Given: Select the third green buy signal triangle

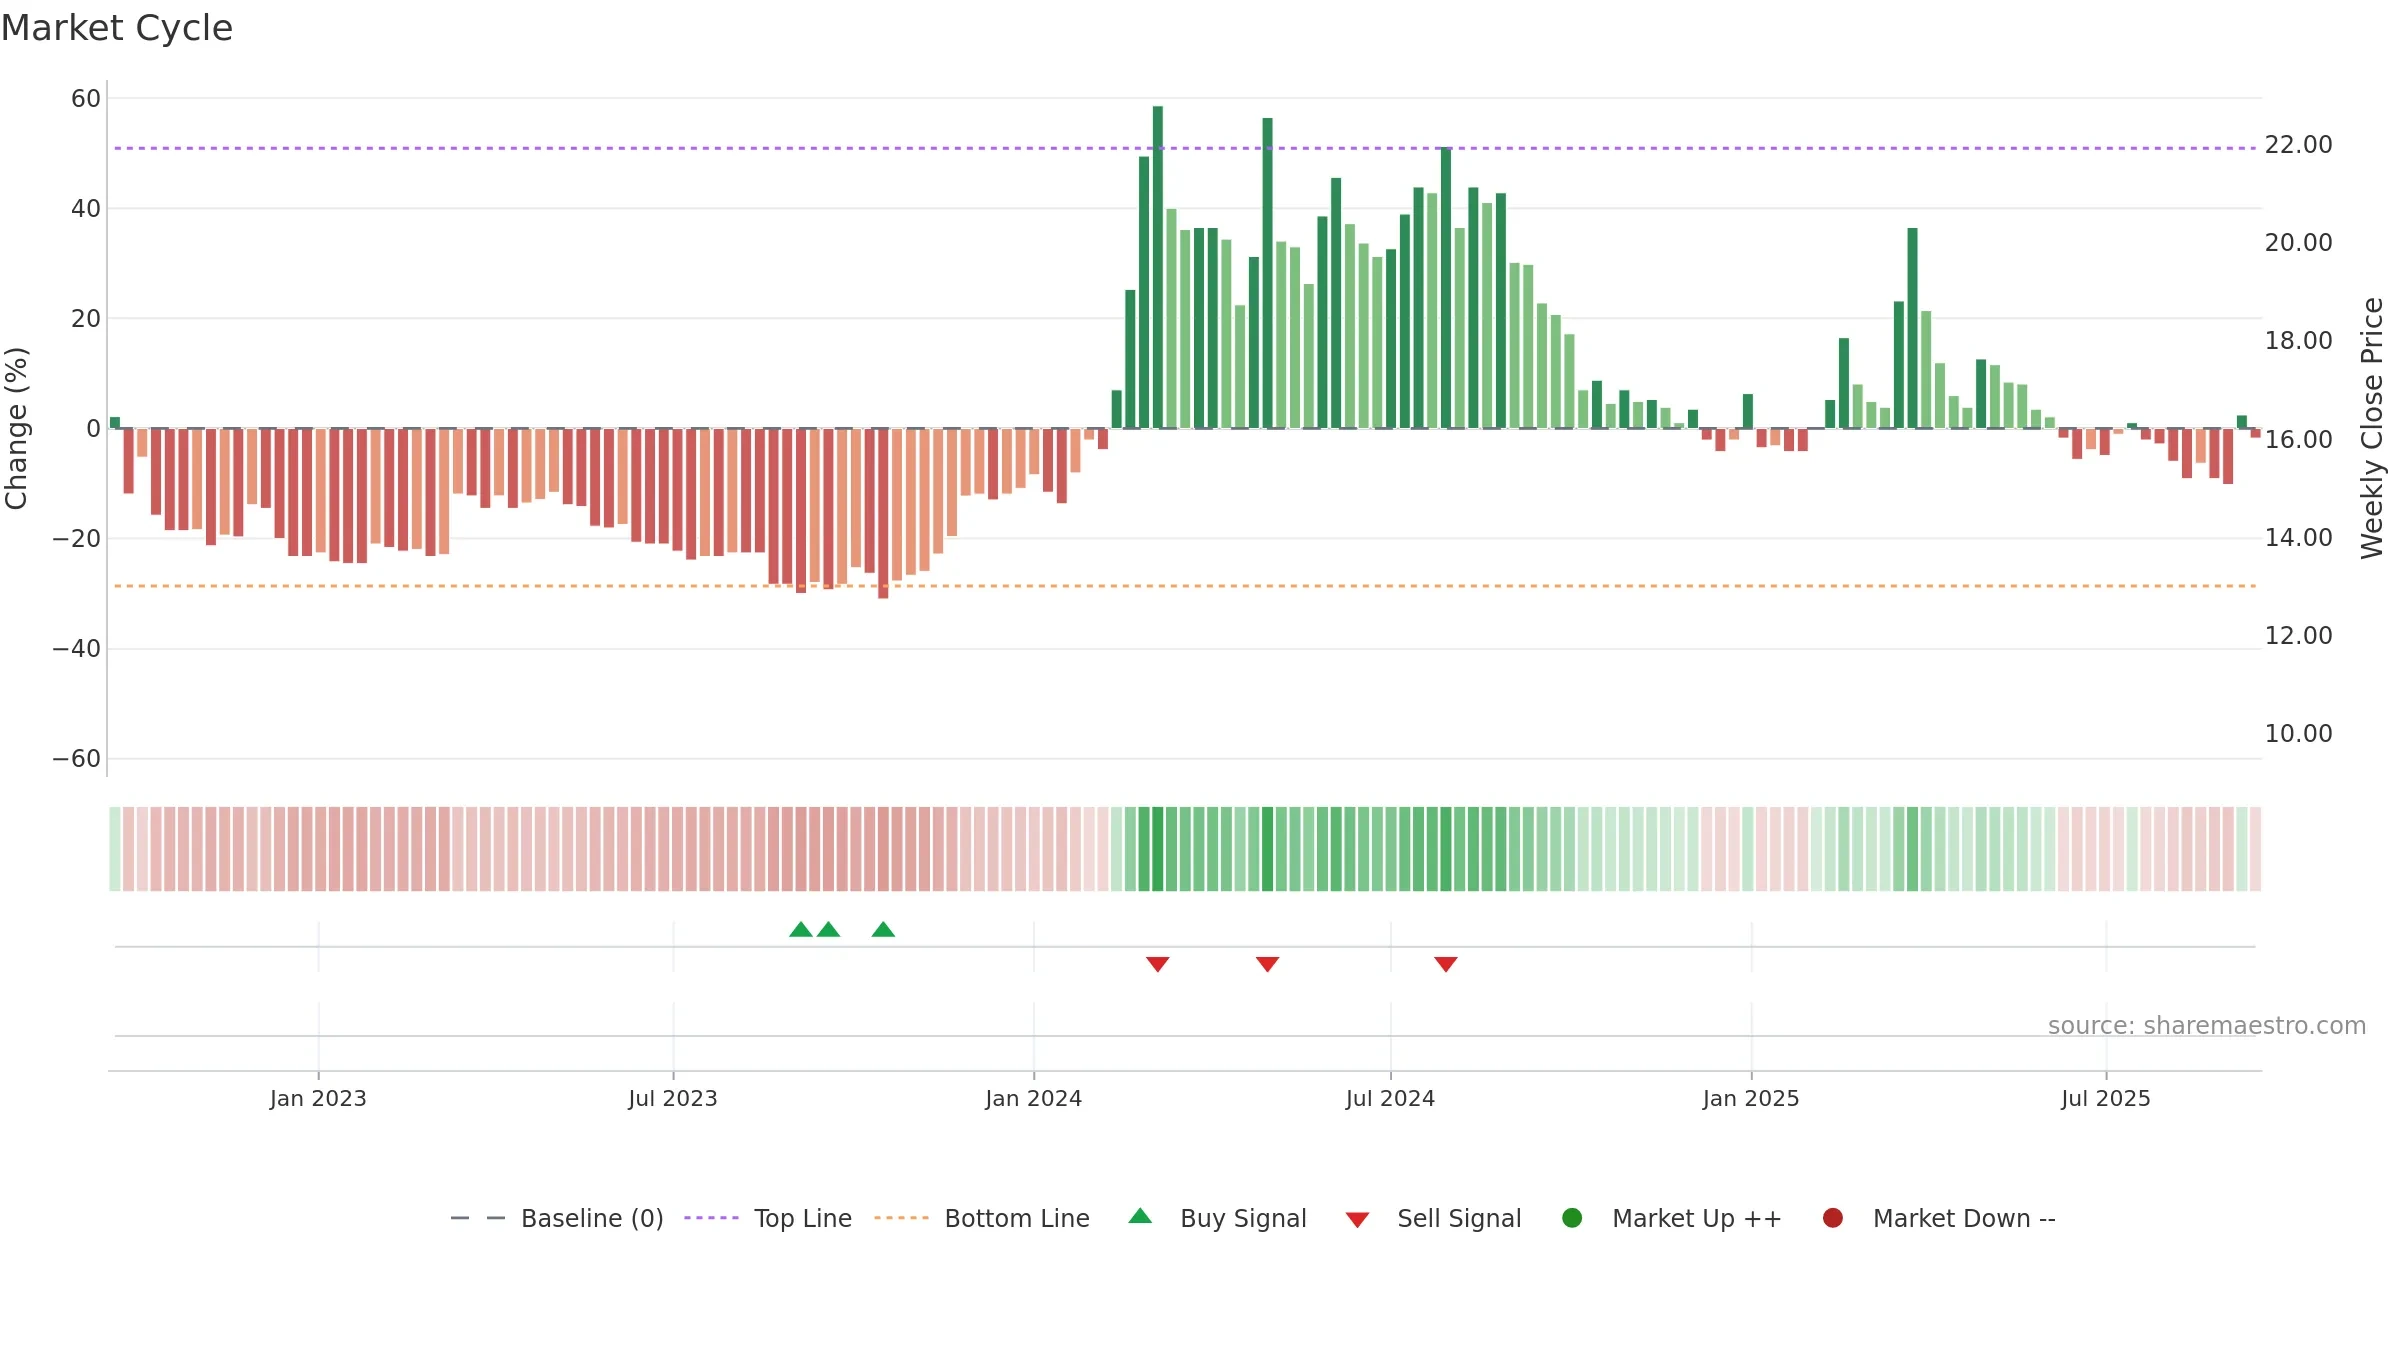Looking at the screenshot, I should click(883, 929).
